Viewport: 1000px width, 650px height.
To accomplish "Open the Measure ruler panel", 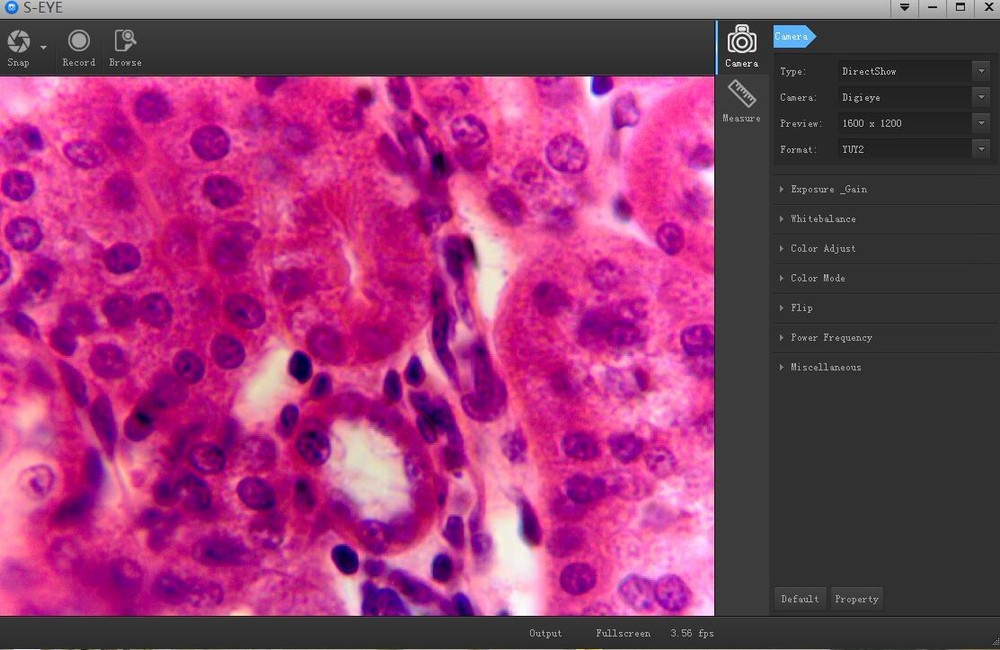I will click(741, 101).
